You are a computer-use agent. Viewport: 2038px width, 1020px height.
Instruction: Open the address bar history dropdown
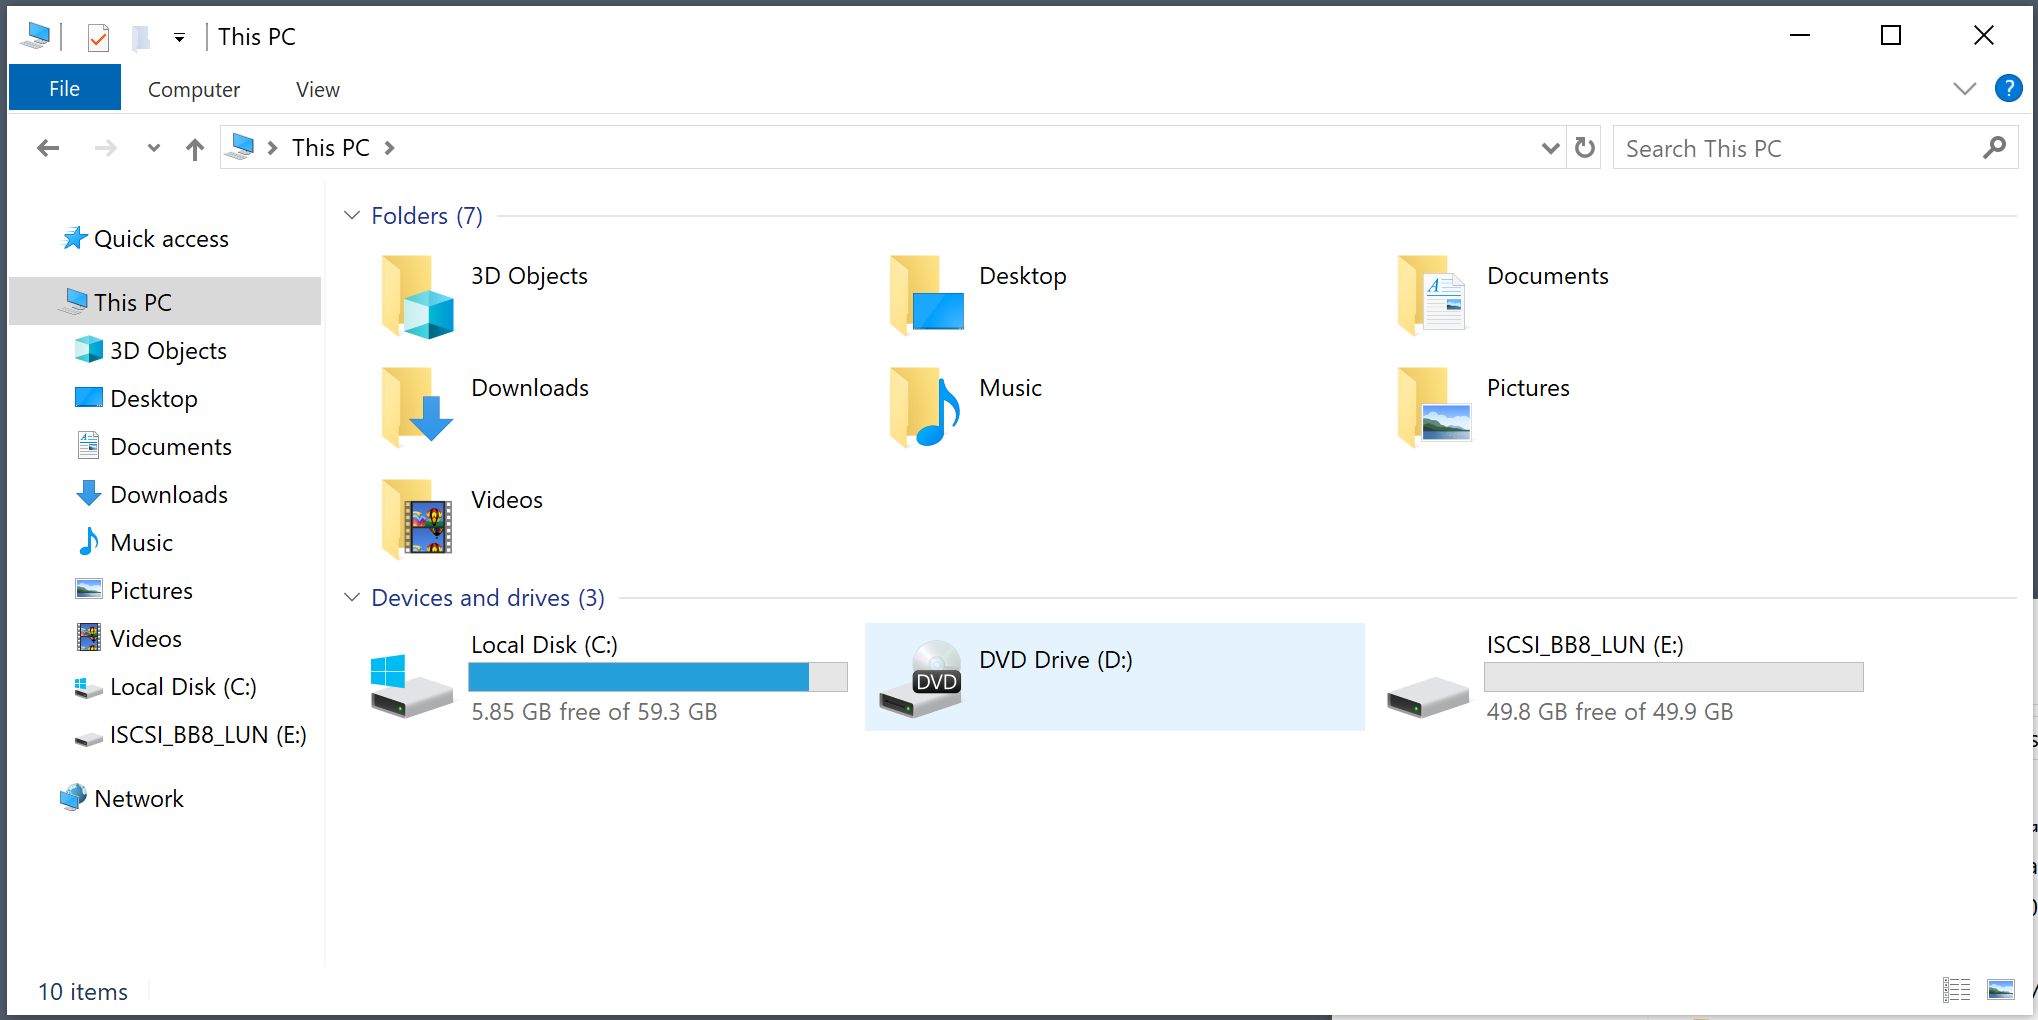click(x=1550, y=148)
